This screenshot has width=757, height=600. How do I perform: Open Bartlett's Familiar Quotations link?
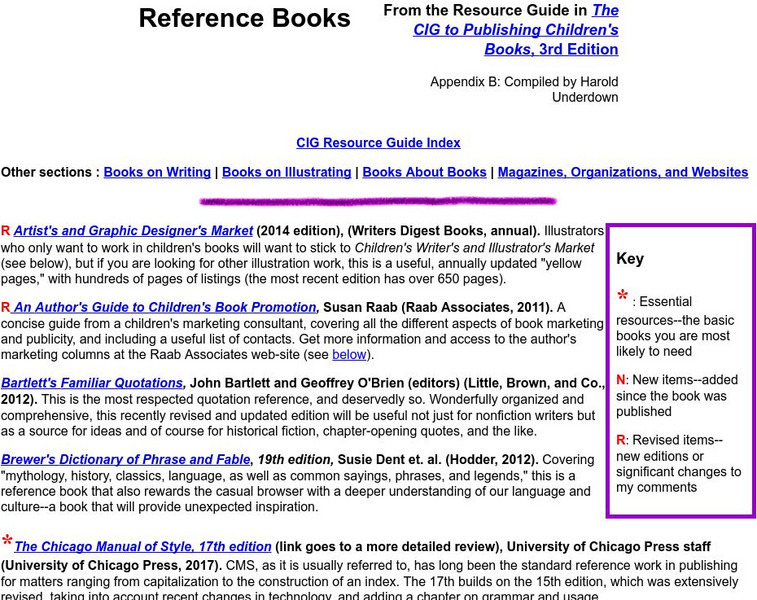point(92,383)
